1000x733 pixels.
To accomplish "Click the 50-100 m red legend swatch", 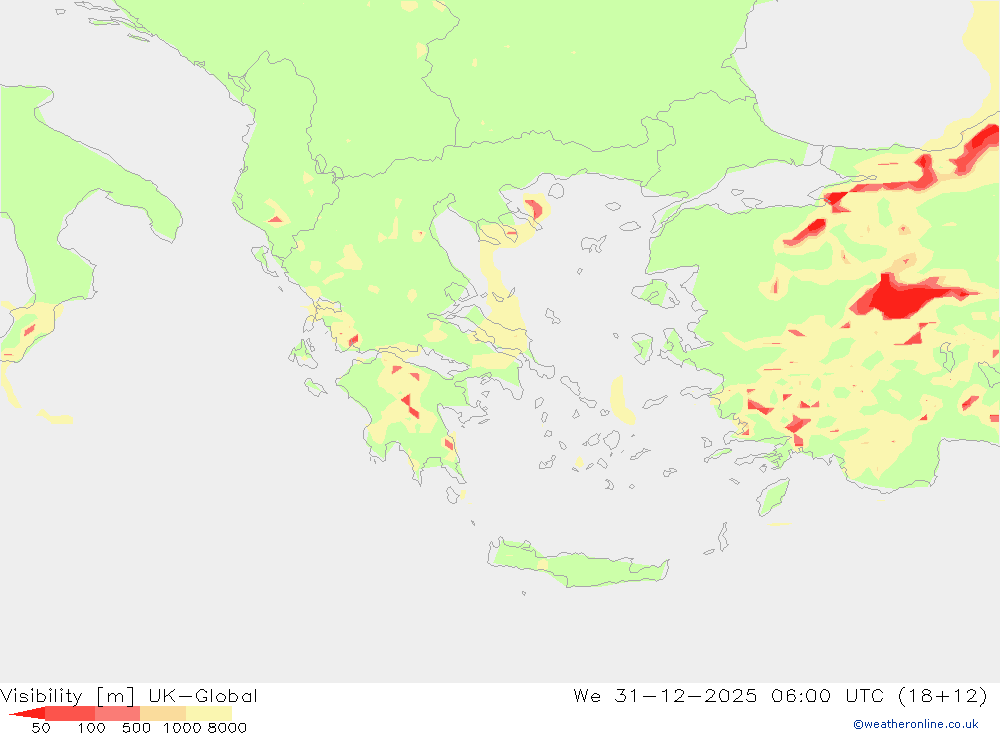I will (x=70, y=713).
